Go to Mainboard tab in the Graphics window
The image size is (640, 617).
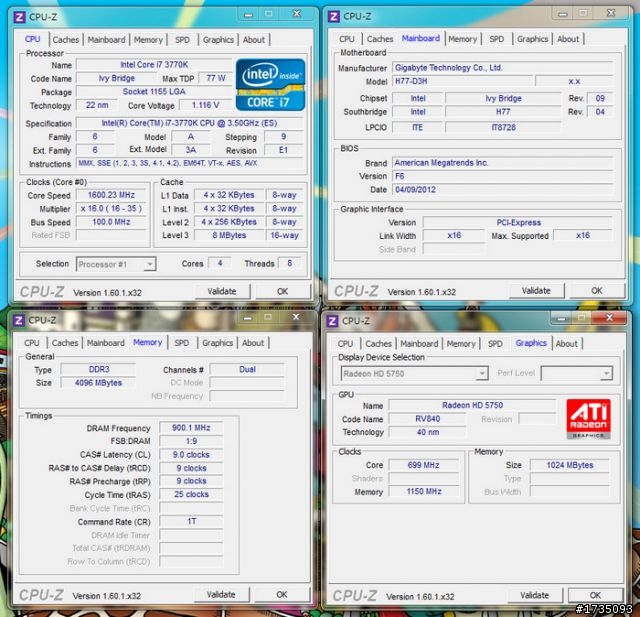point(419,344)
